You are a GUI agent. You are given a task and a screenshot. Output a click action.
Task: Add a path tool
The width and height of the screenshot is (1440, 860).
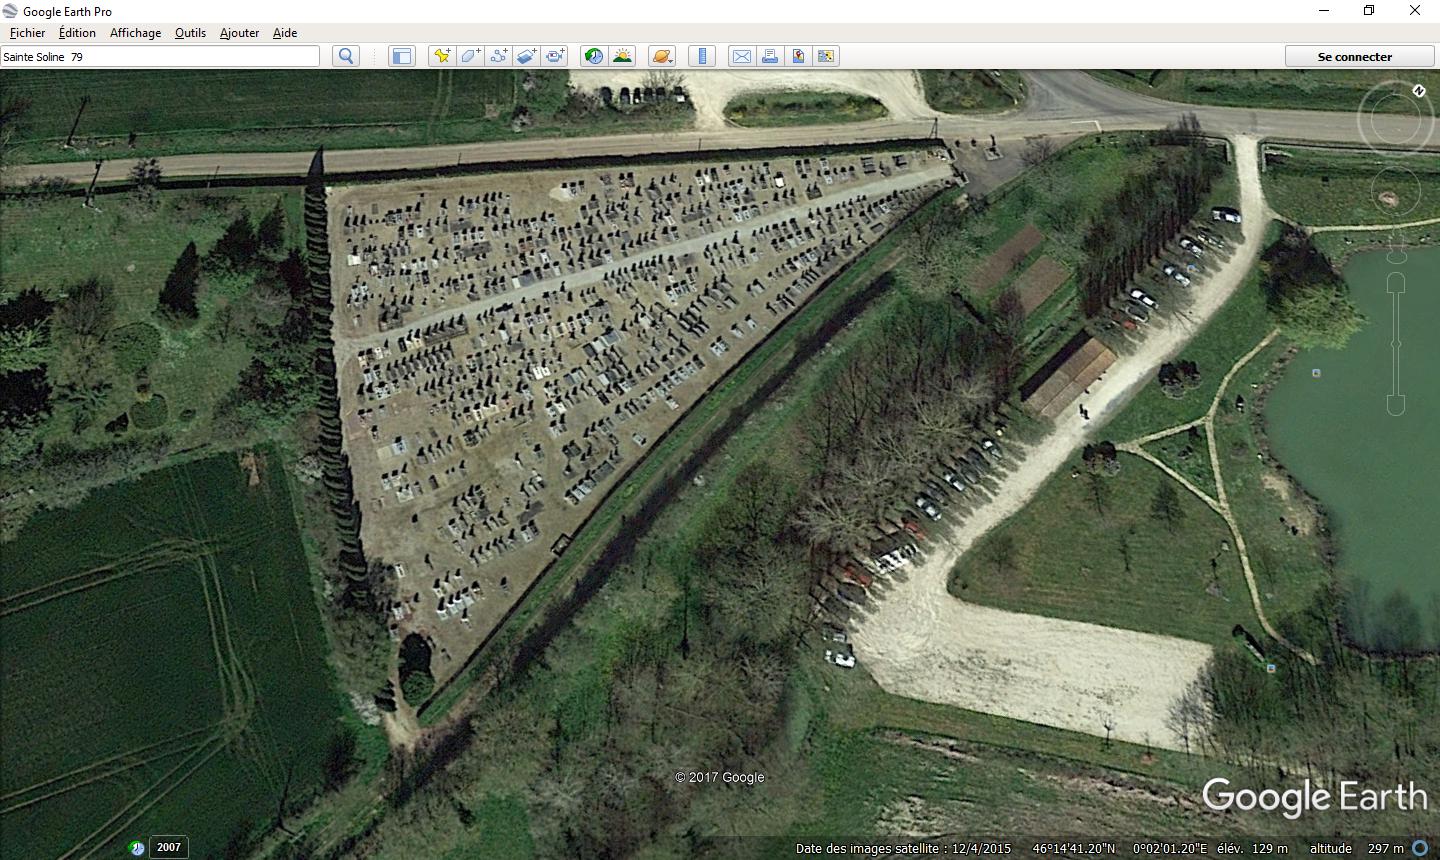click(x=498, y=56)
